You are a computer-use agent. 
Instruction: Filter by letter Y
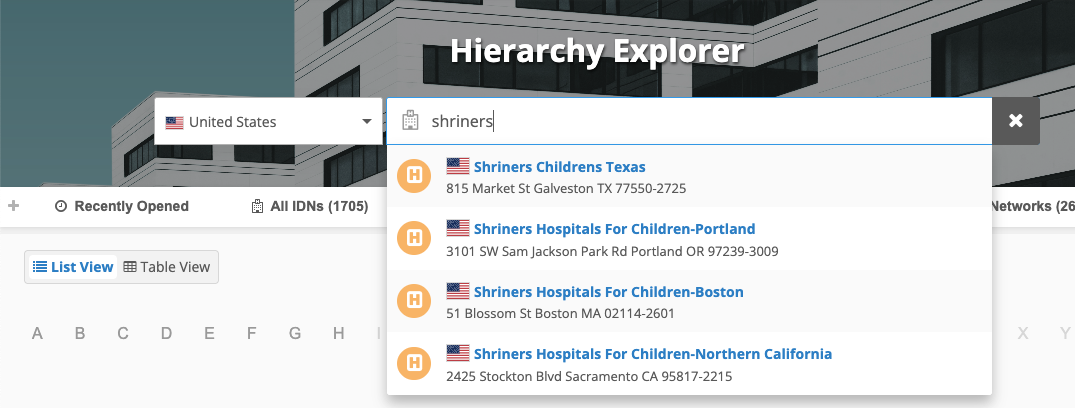pos(1065,334)
